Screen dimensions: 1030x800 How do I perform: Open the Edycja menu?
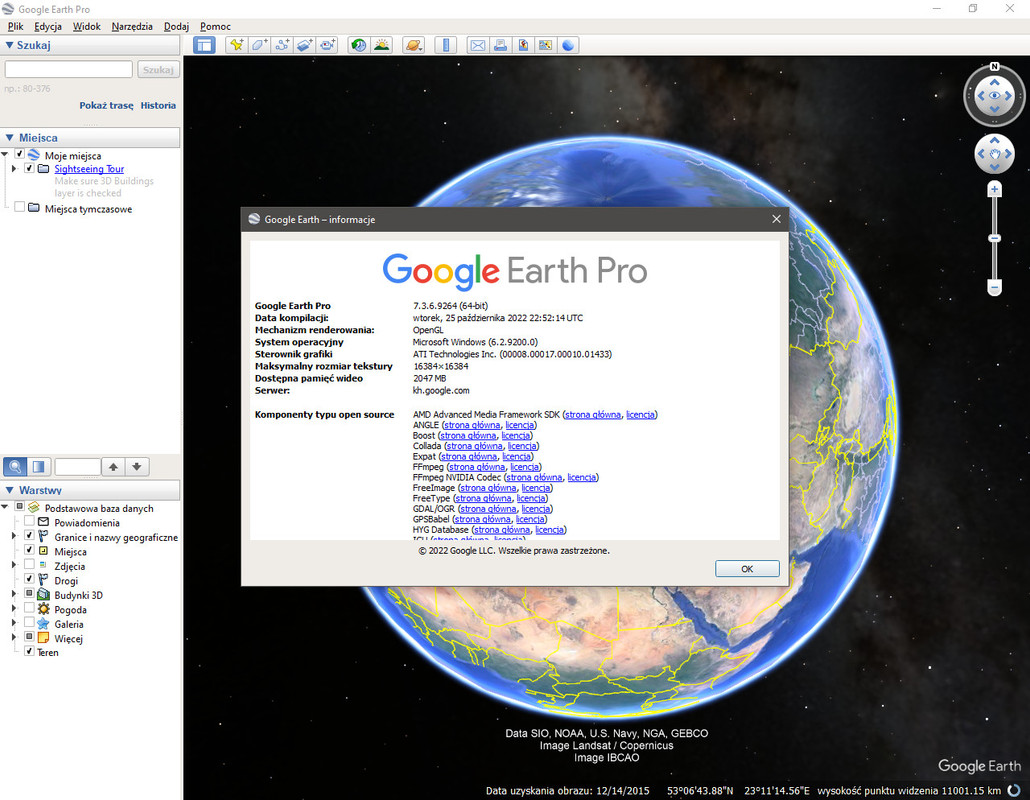tap(48, 26)
